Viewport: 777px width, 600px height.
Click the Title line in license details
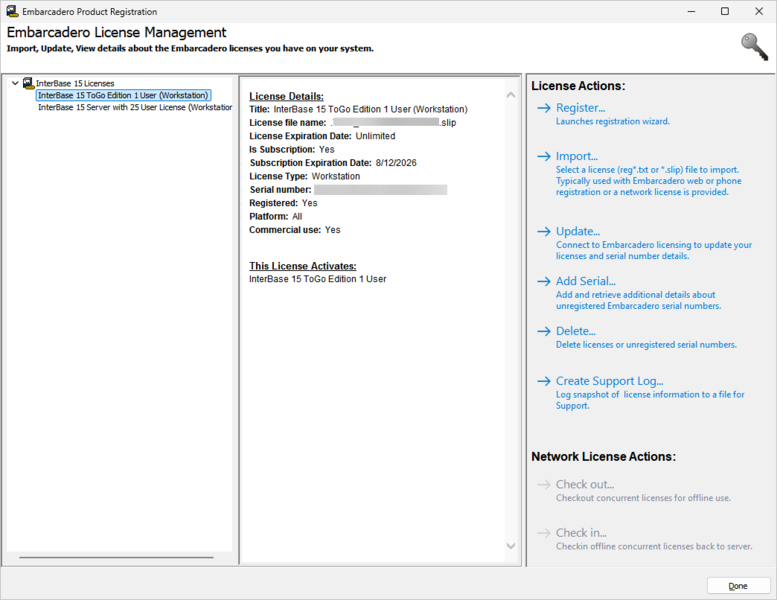coord(358,109)
